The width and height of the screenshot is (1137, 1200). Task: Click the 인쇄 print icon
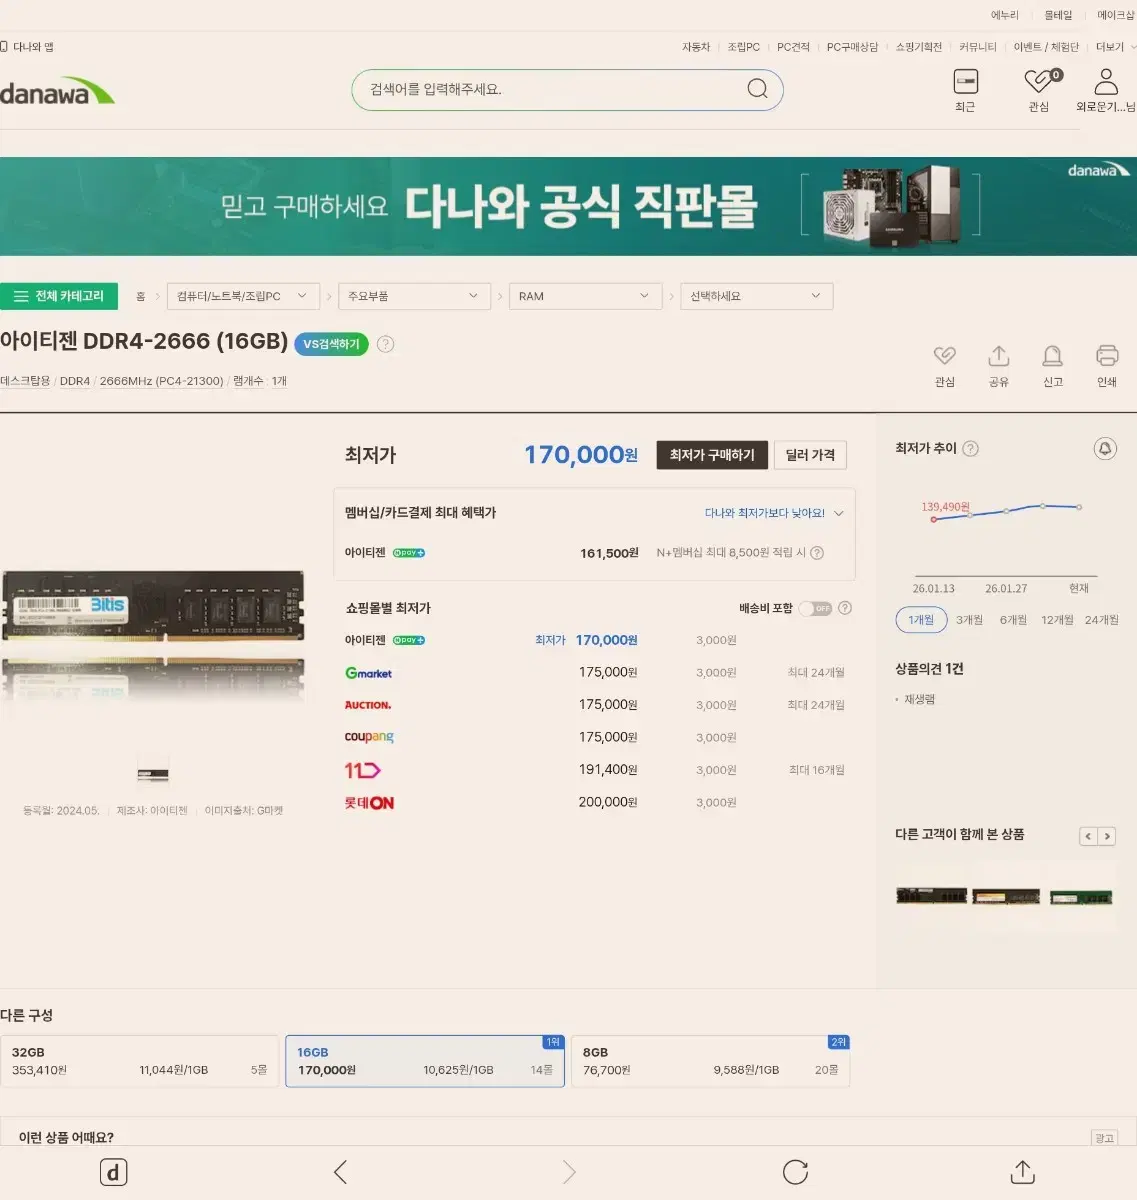pos(1107,356)
